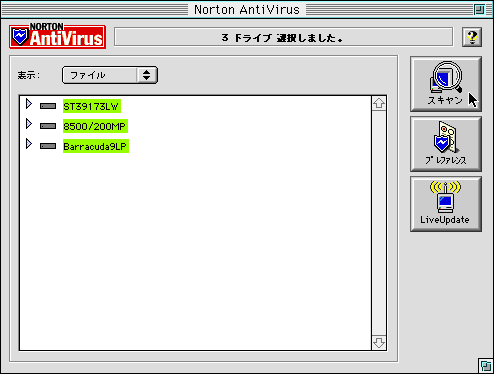
Task: Open the ファイル display dropdown
Action: click(110, 75)
